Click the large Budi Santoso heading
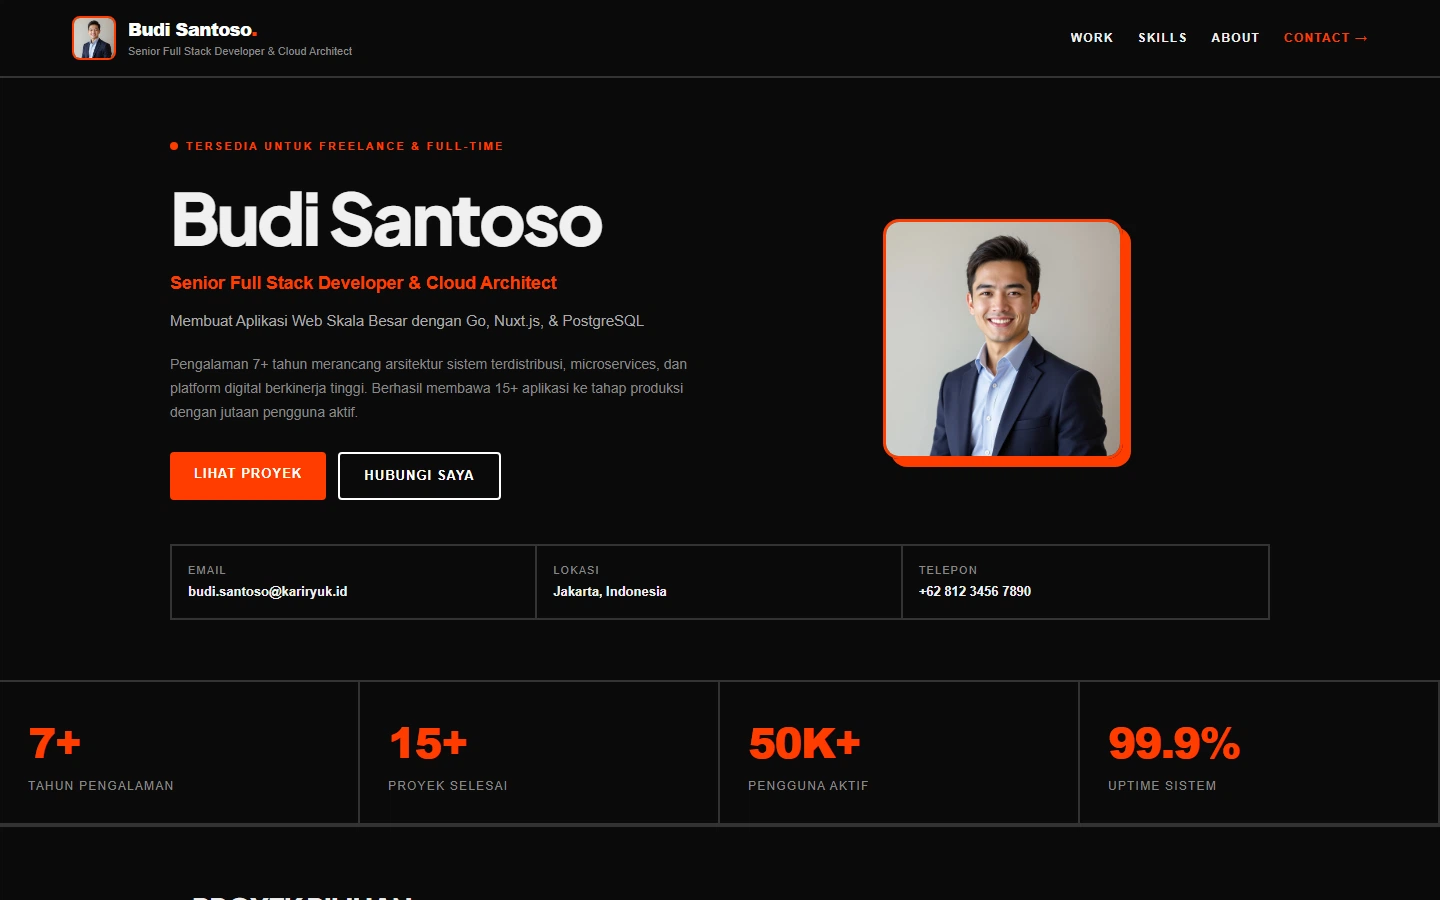Screen dimensions: 1440x900 pos(387,220)
